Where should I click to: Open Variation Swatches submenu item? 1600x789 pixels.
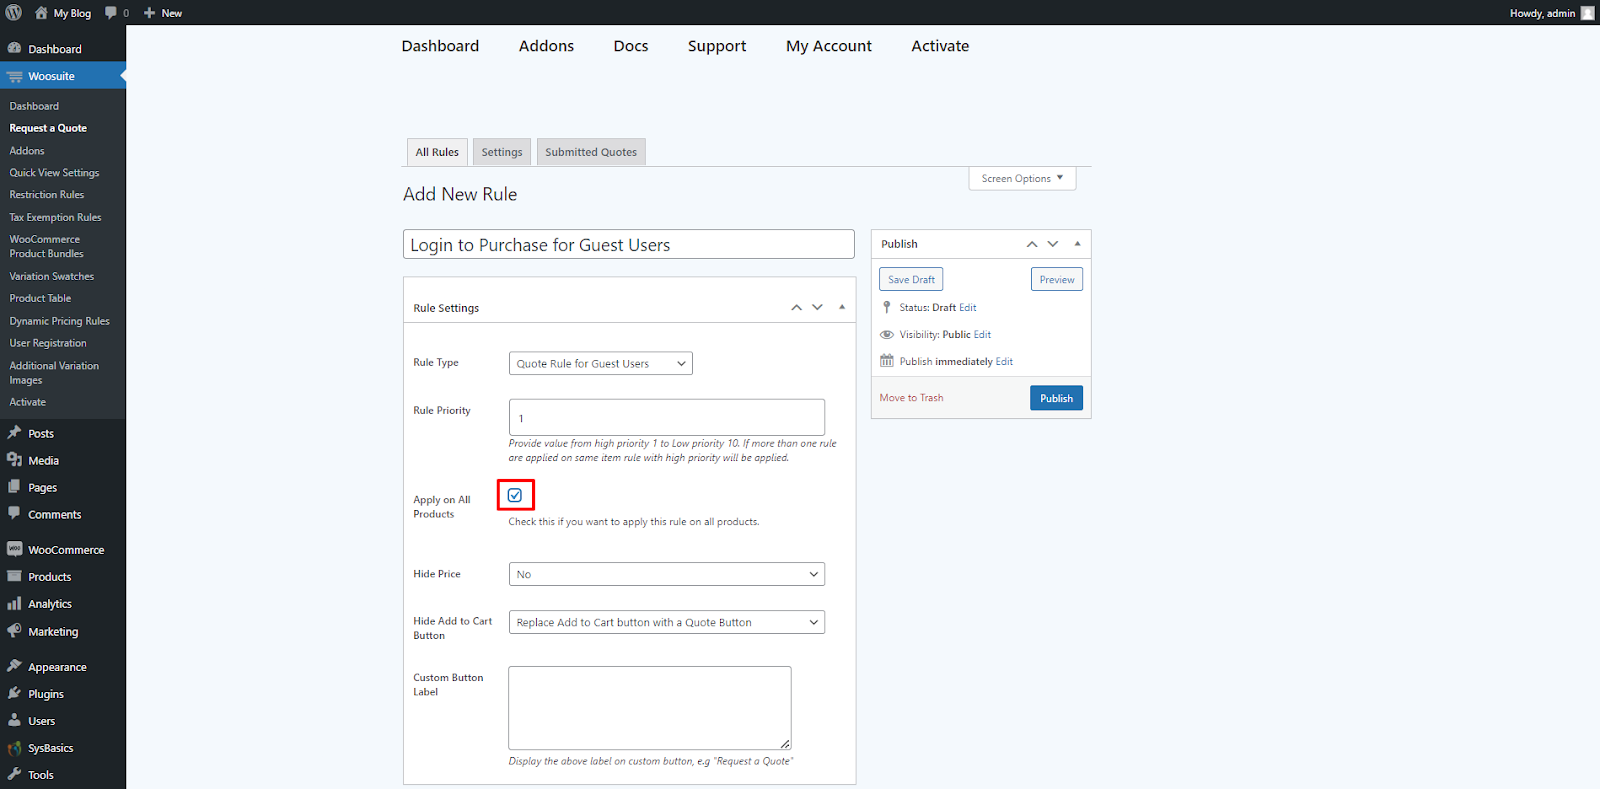pos(52,276)
